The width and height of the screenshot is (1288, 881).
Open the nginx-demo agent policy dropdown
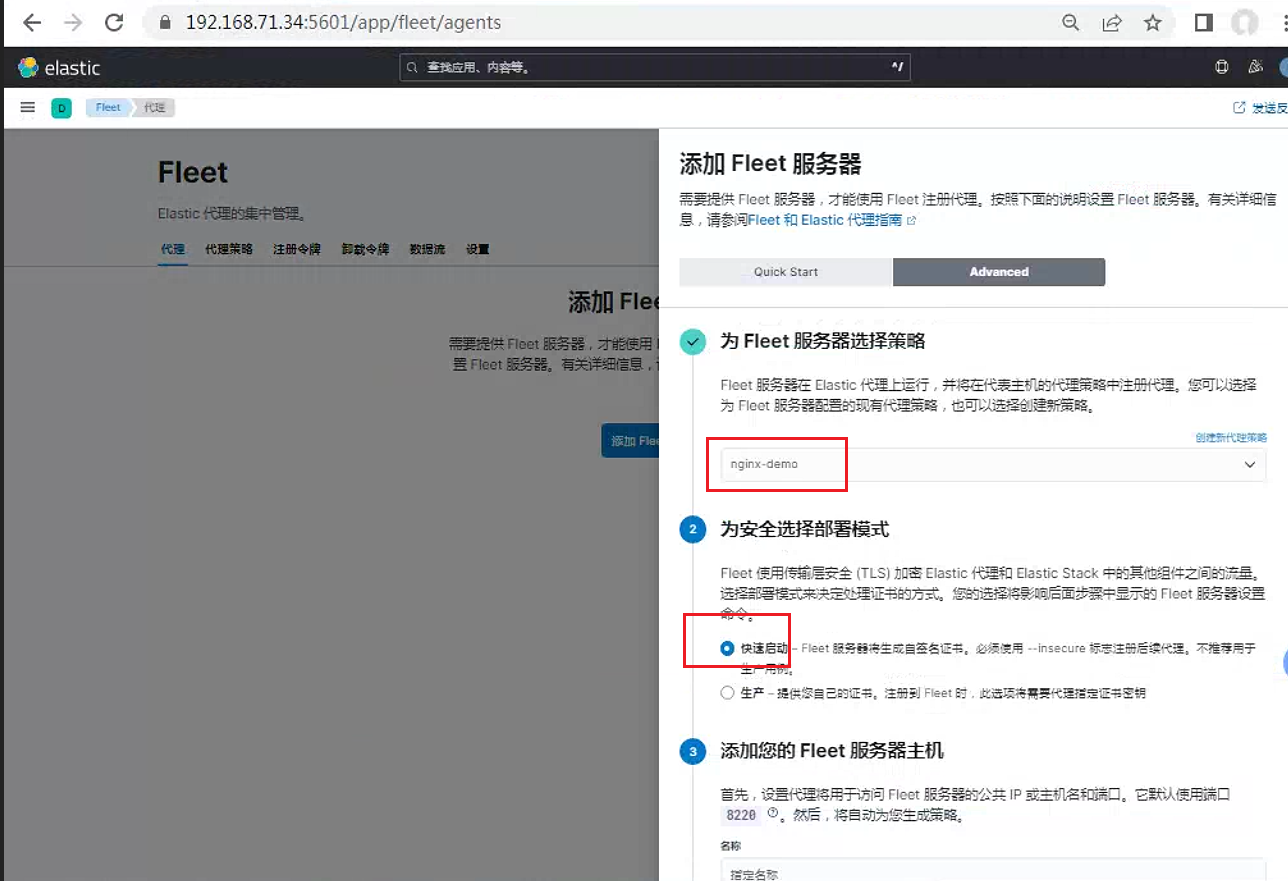coord(993,464)
